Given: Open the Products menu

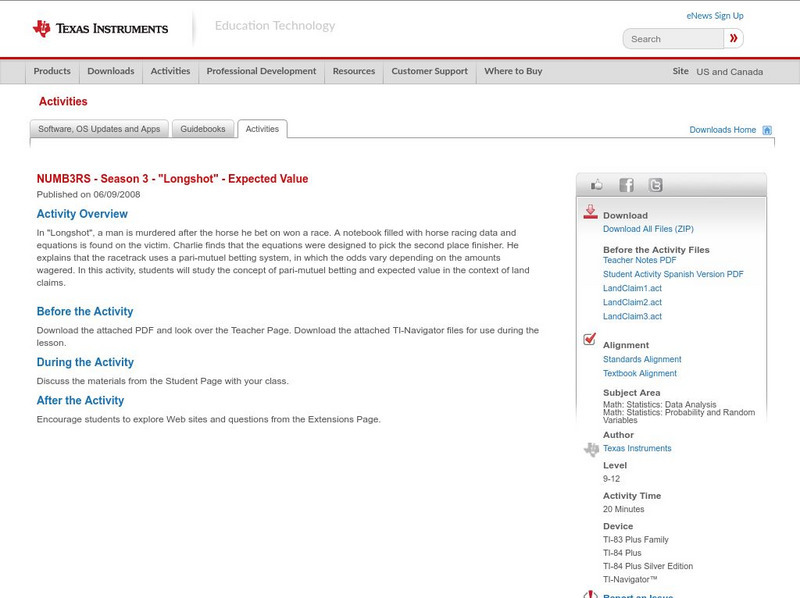Looking at the screenshot, I should pyautogui.click(x=52, y=71).
